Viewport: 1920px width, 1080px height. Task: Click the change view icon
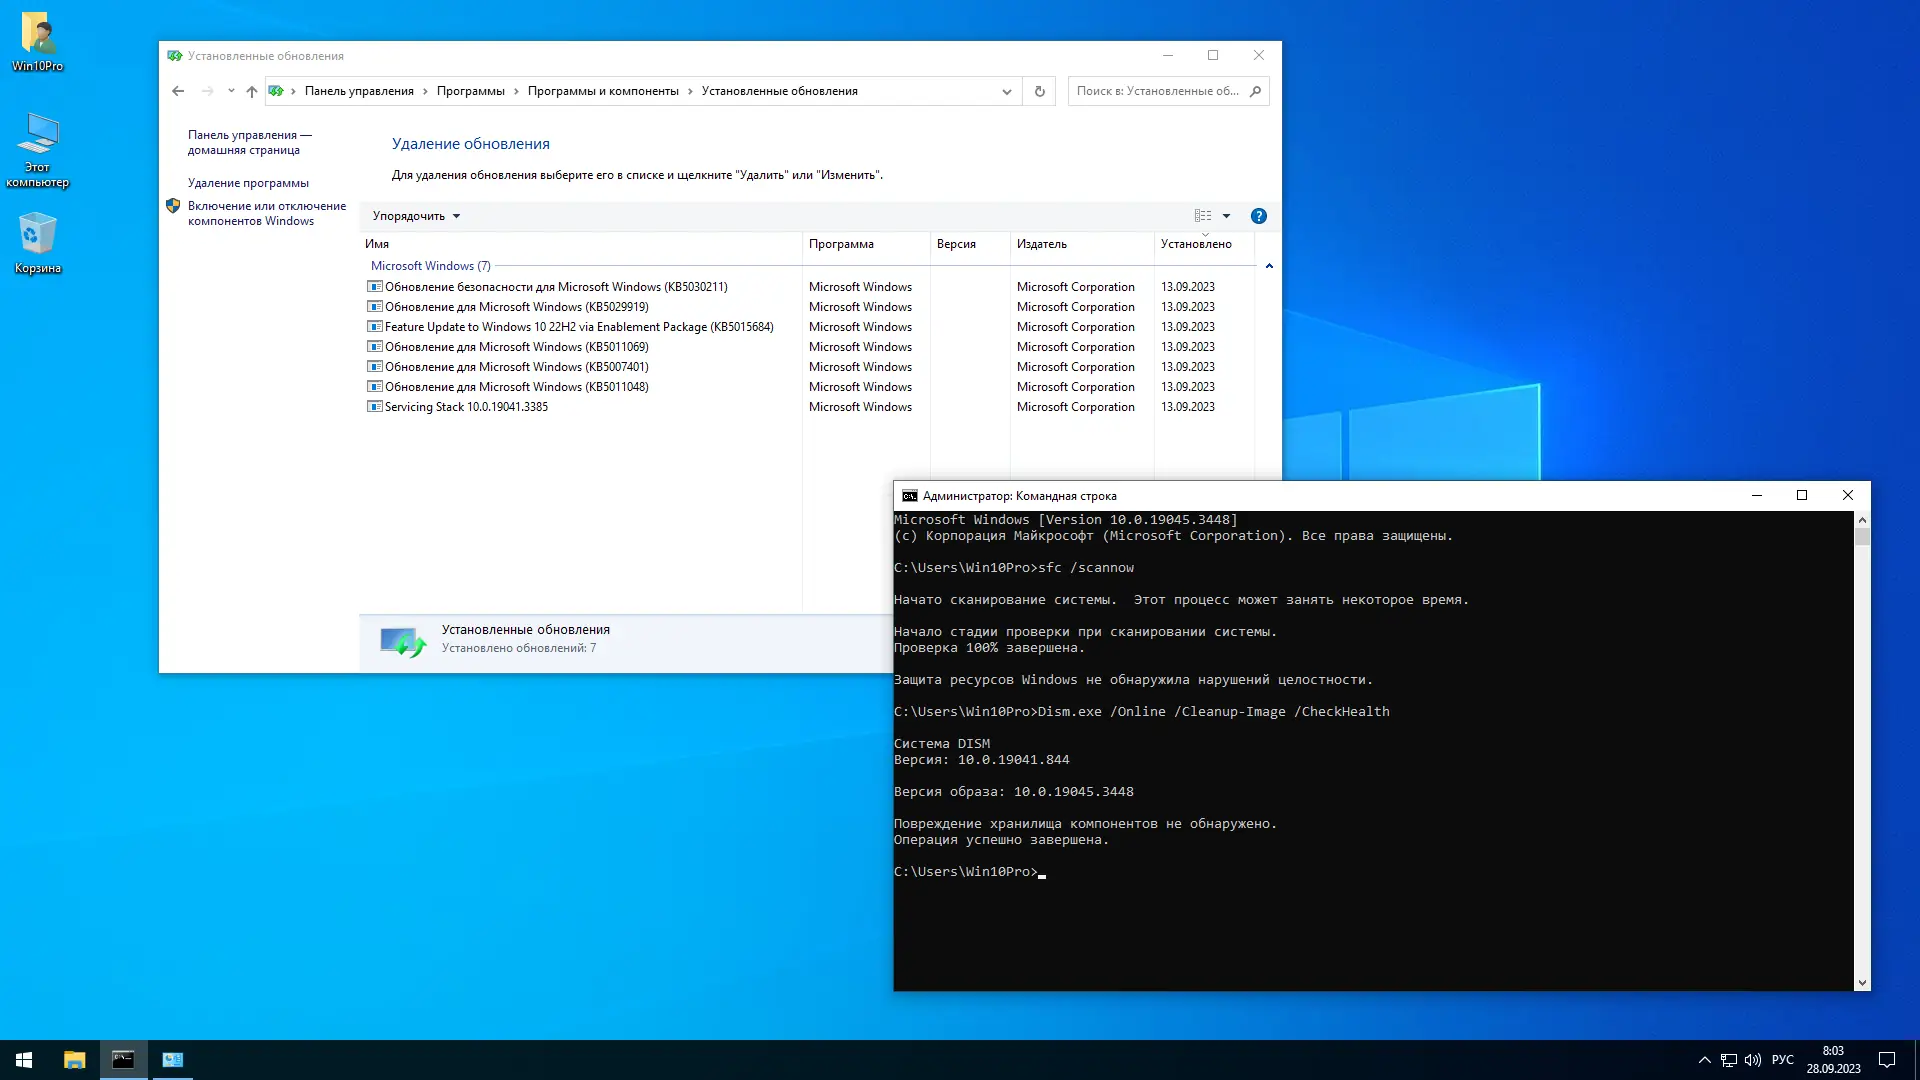[1202, 216]
